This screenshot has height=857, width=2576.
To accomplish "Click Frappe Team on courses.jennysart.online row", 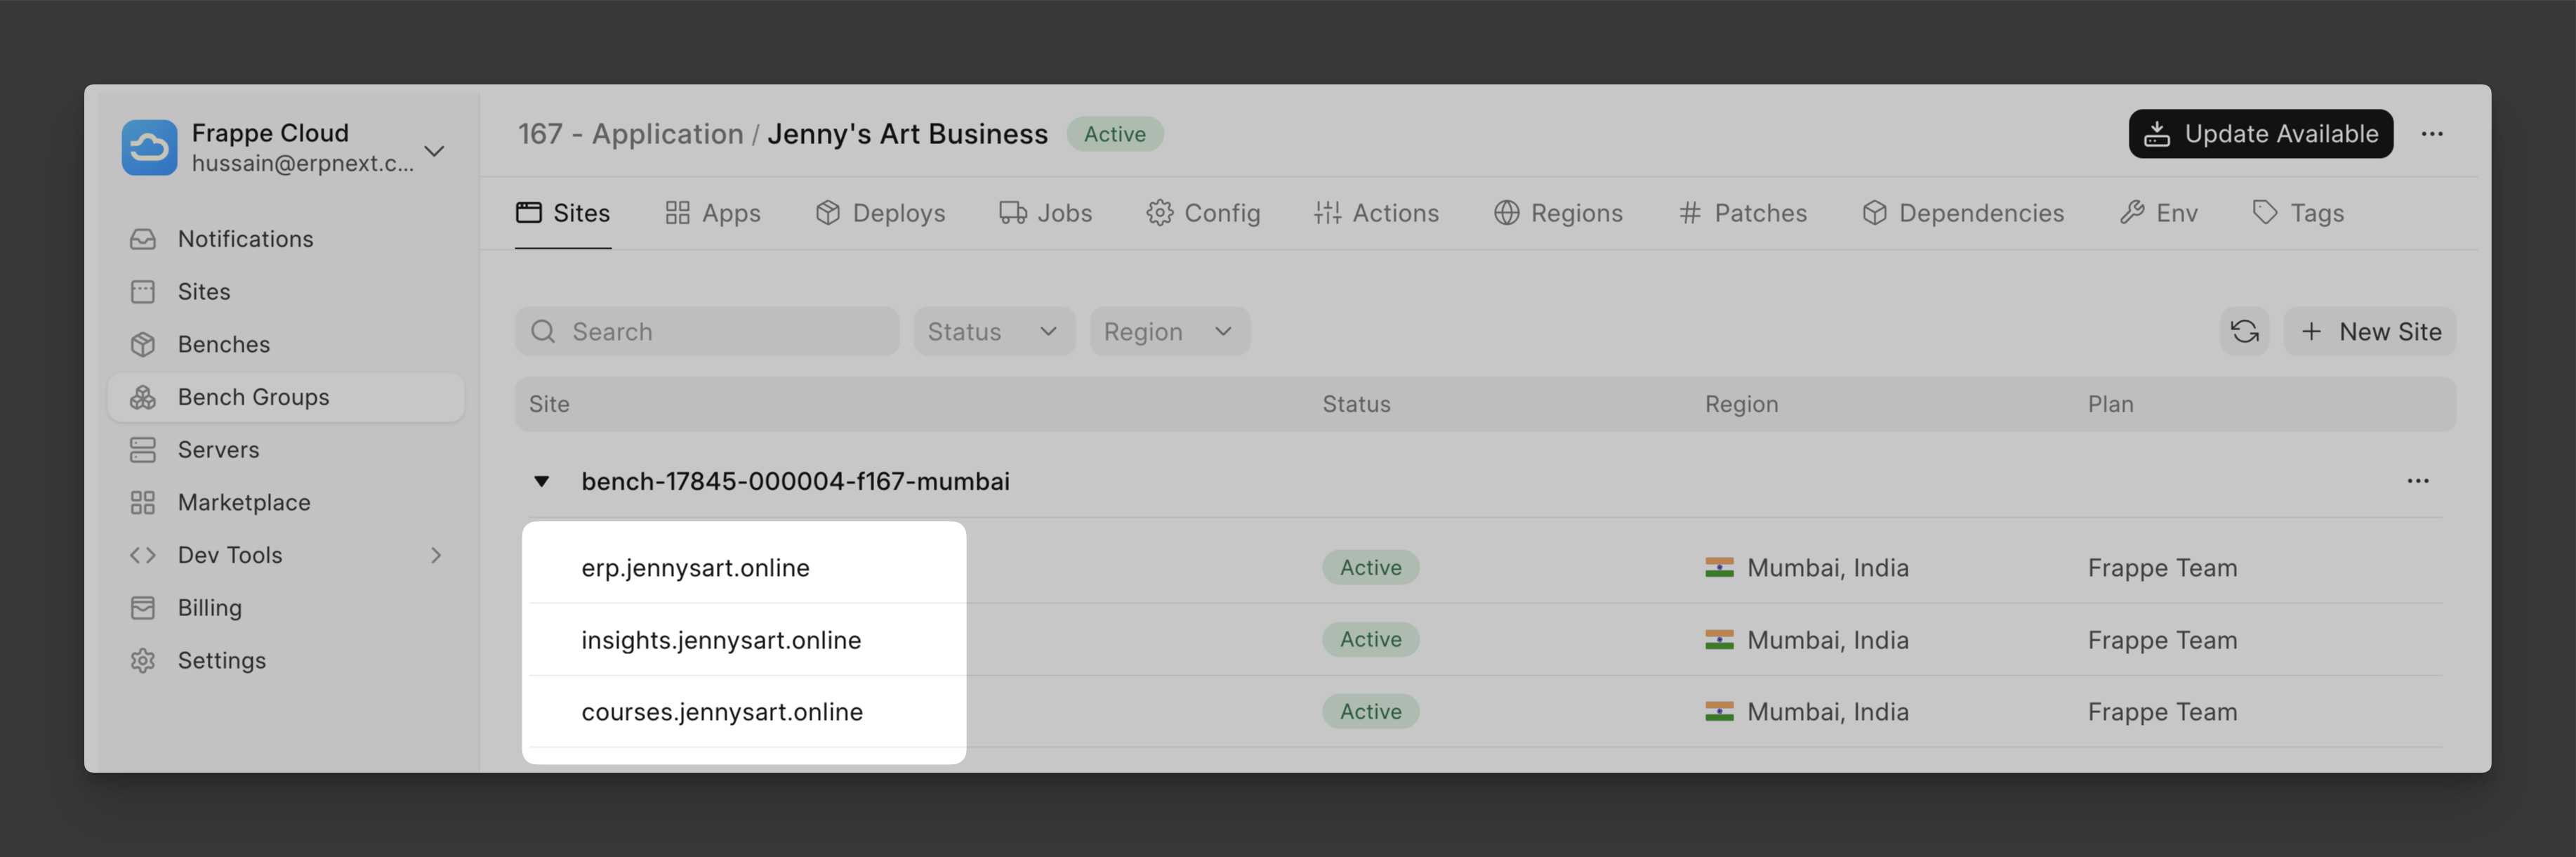I will click(2162, 712).
